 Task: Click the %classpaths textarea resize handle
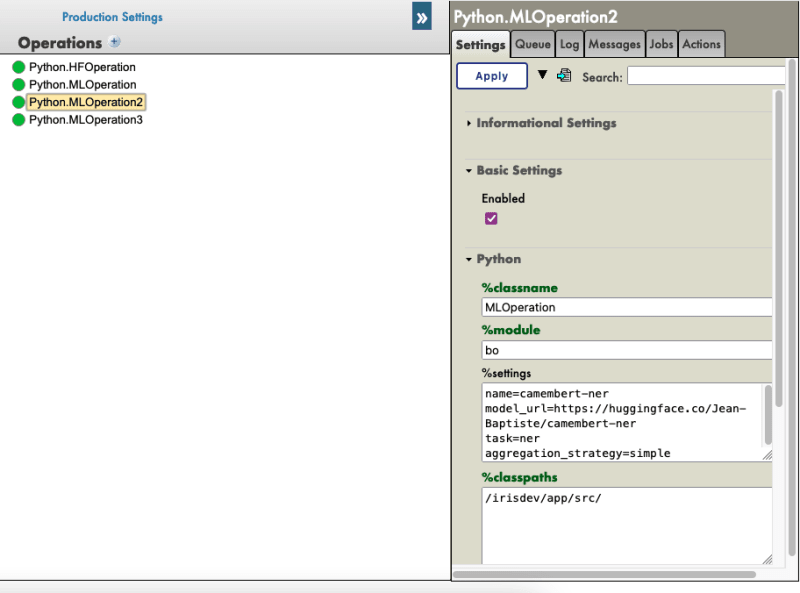tap(767, 559)
